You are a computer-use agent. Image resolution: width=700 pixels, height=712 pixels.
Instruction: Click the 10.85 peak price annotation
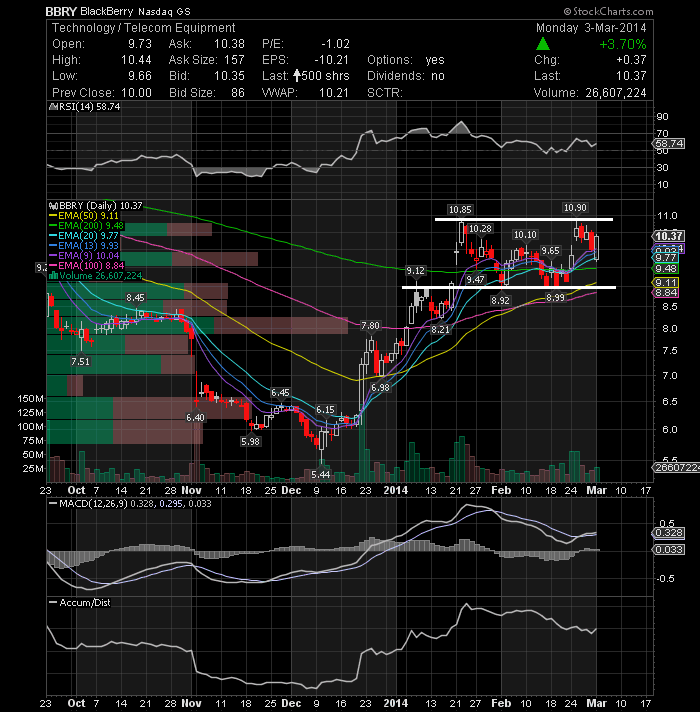tap(460, 210)
